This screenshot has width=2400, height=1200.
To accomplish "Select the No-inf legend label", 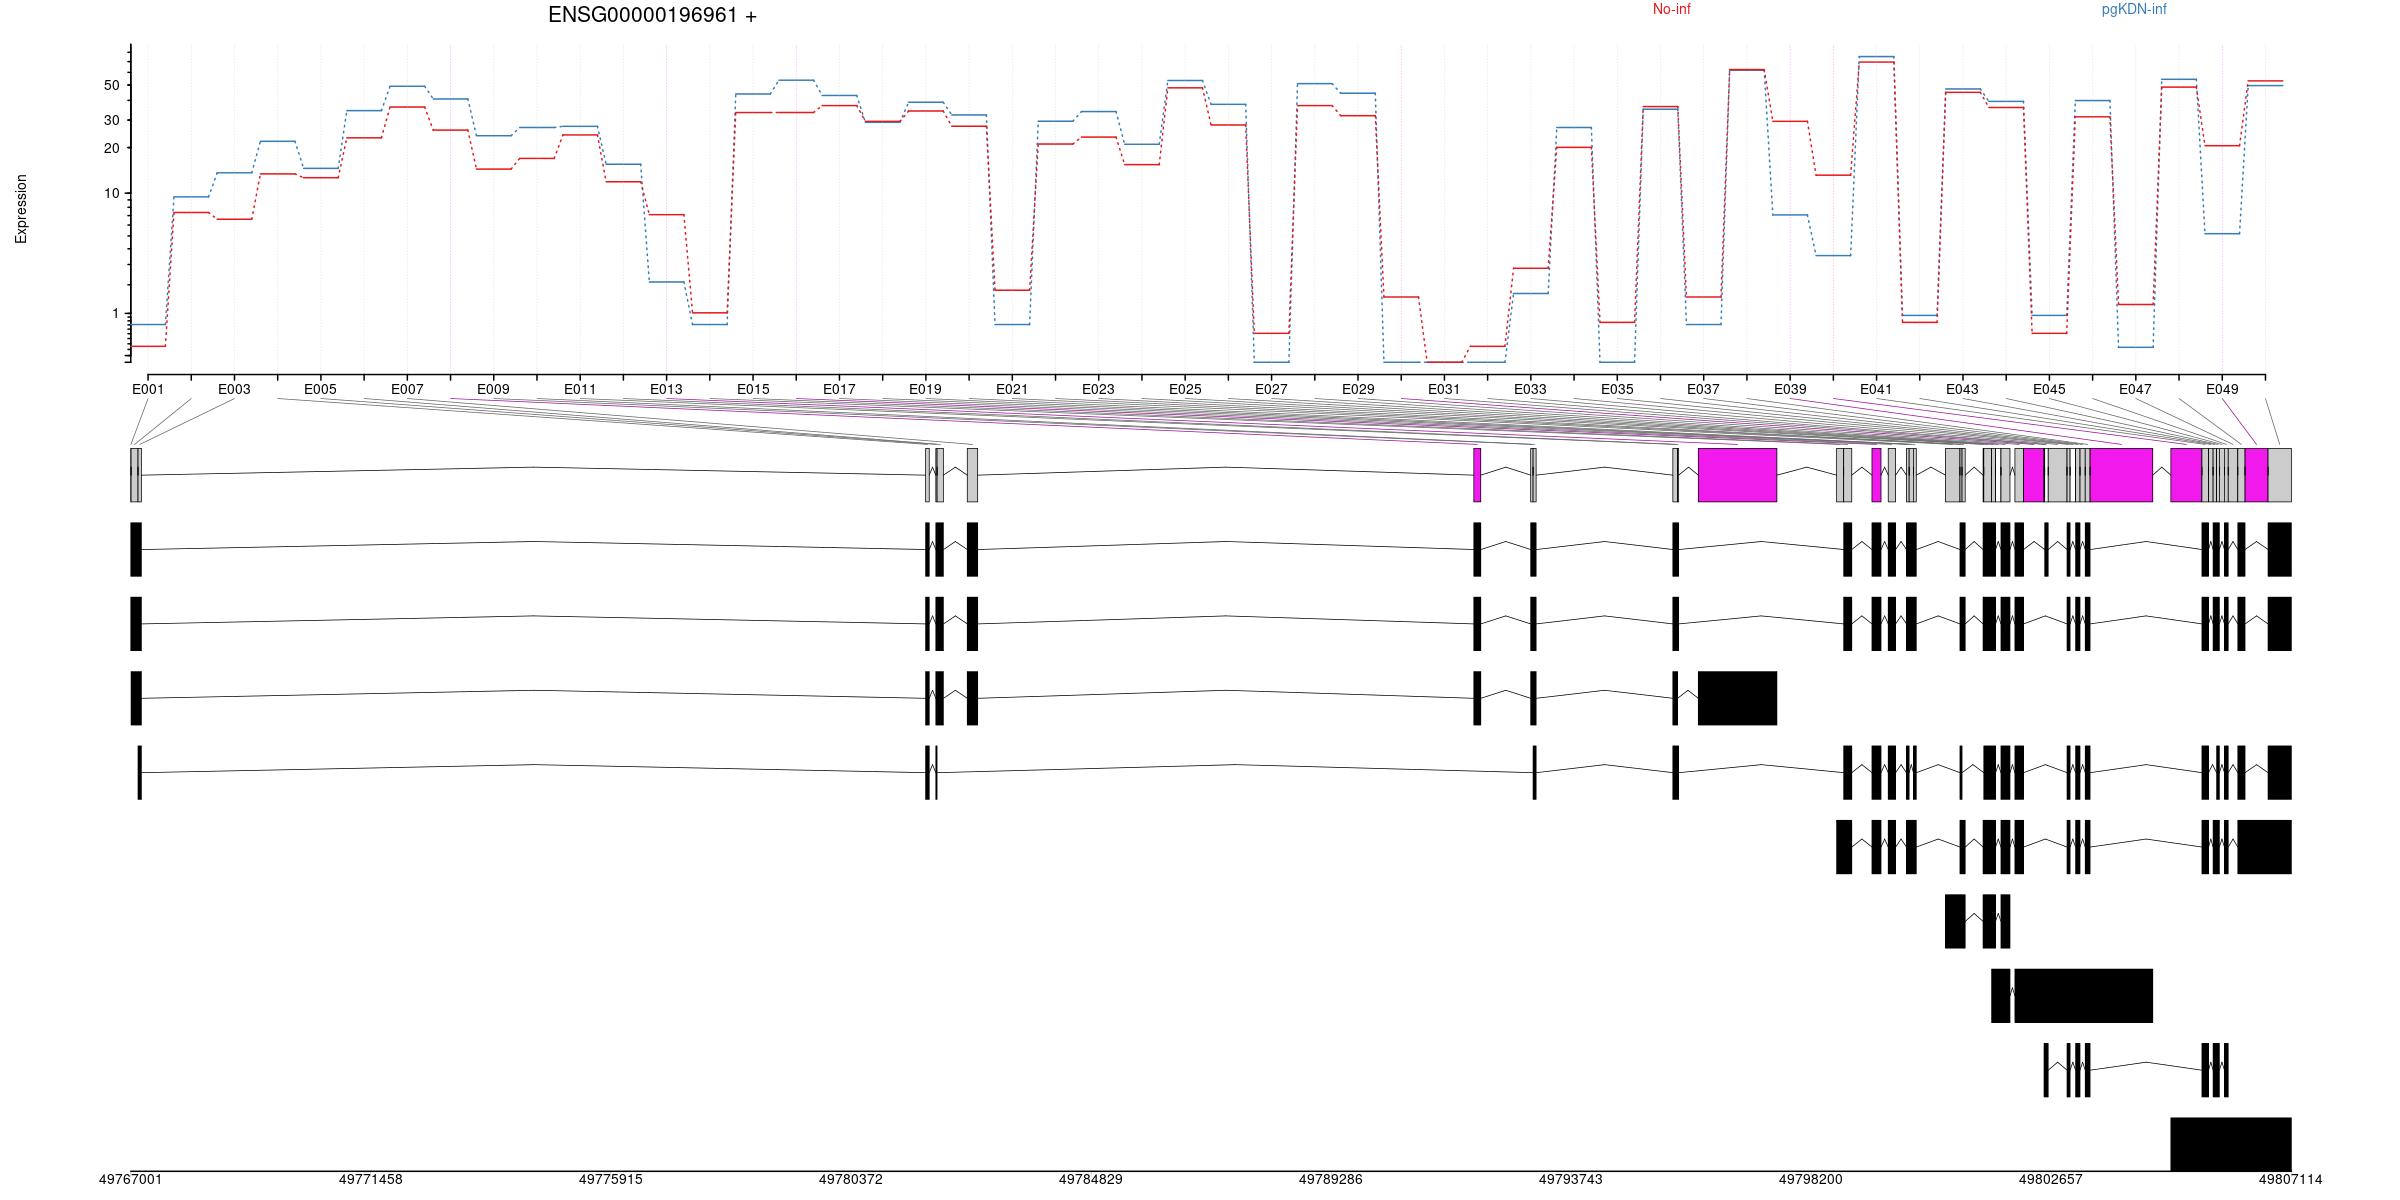I will [1671, 9].
